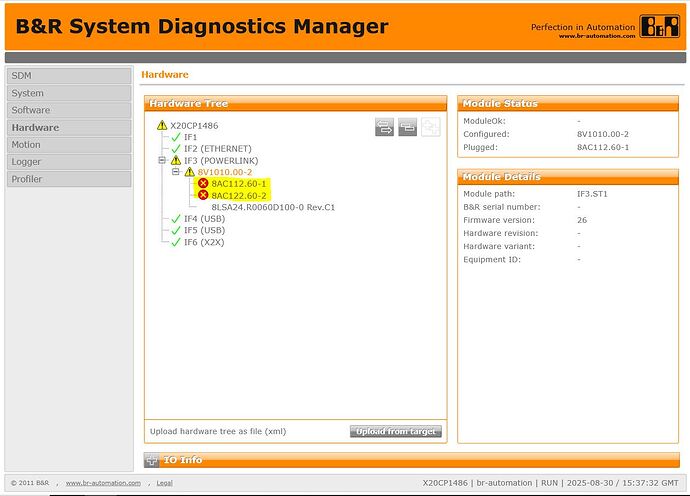Click the Upload hardware tree as file (xml) text

tap(218, 431)
